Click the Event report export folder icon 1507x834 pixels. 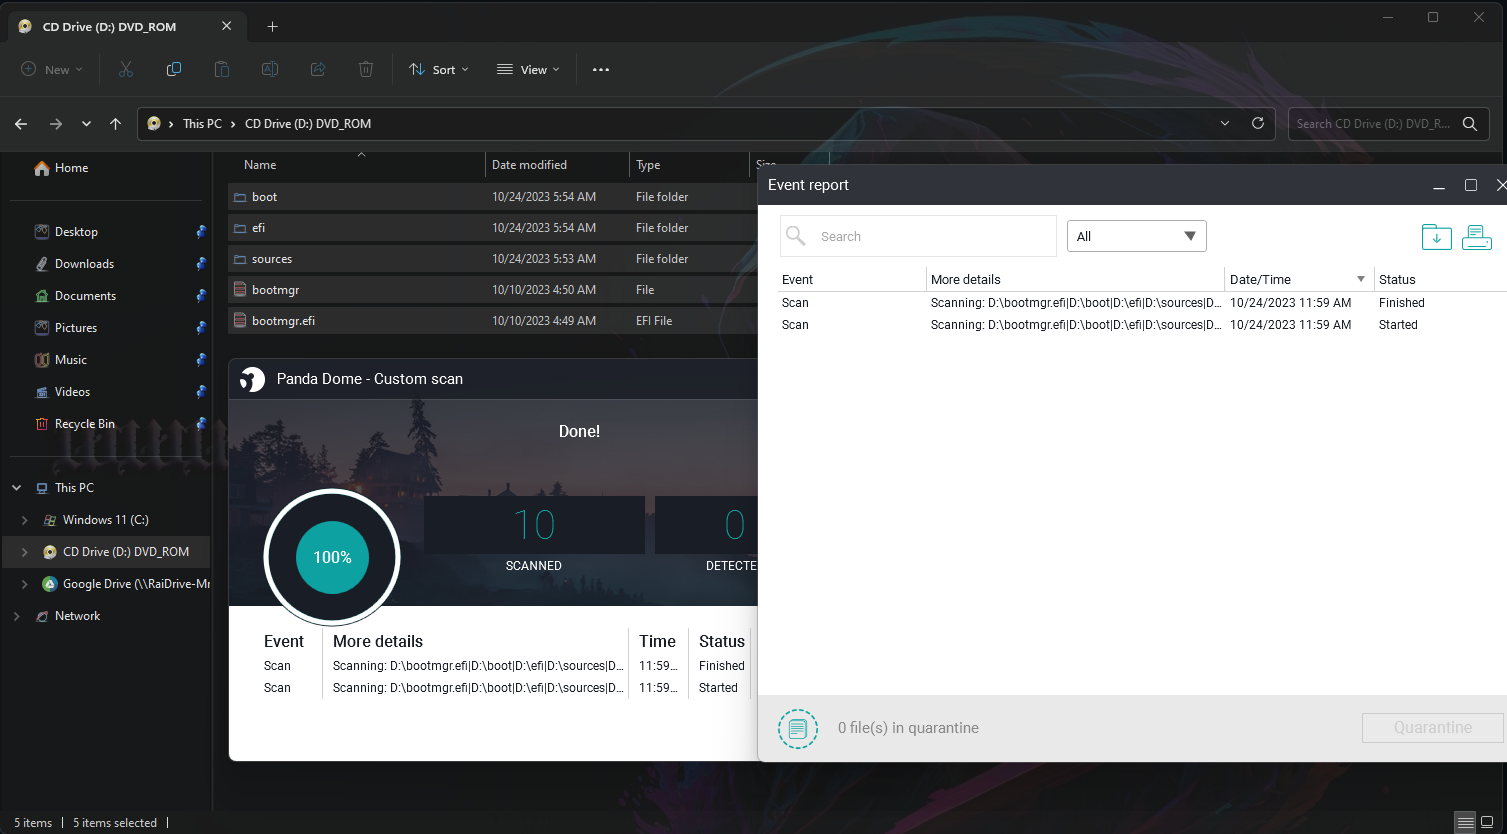click(x=1437, y=237)
